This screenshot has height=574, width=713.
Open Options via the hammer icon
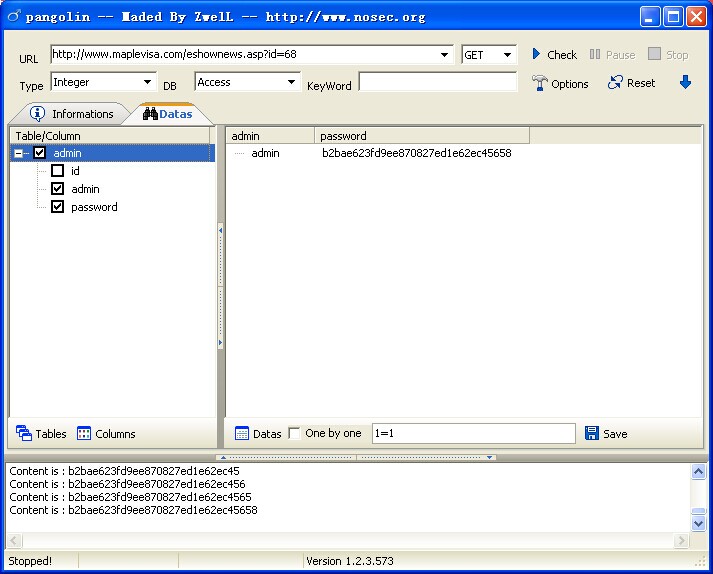pos(539,83)
